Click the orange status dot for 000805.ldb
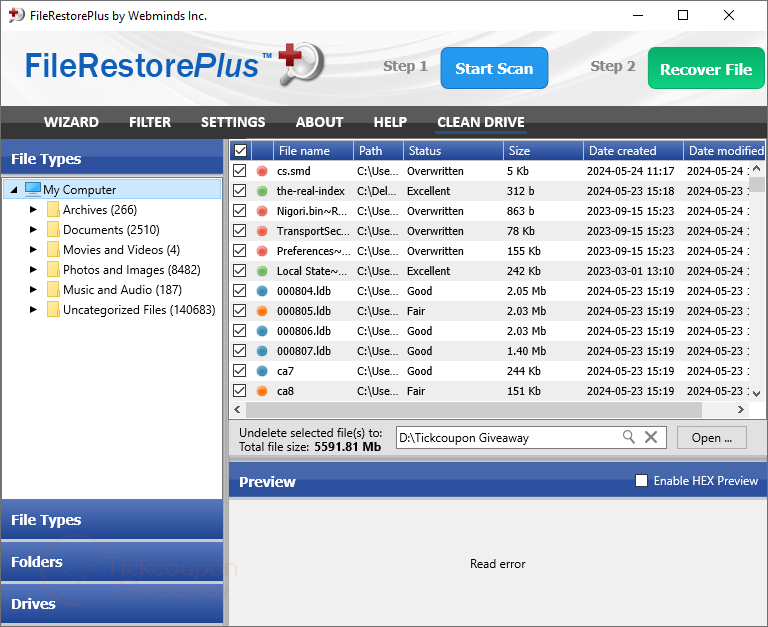768x627 pixels. pos(262,311)
